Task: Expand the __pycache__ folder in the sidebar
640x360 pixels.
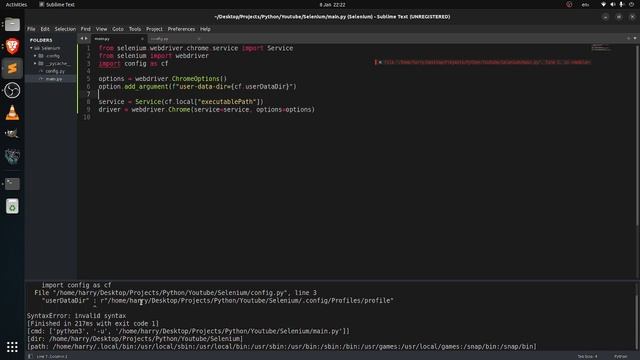Action: tap(36, 64)
